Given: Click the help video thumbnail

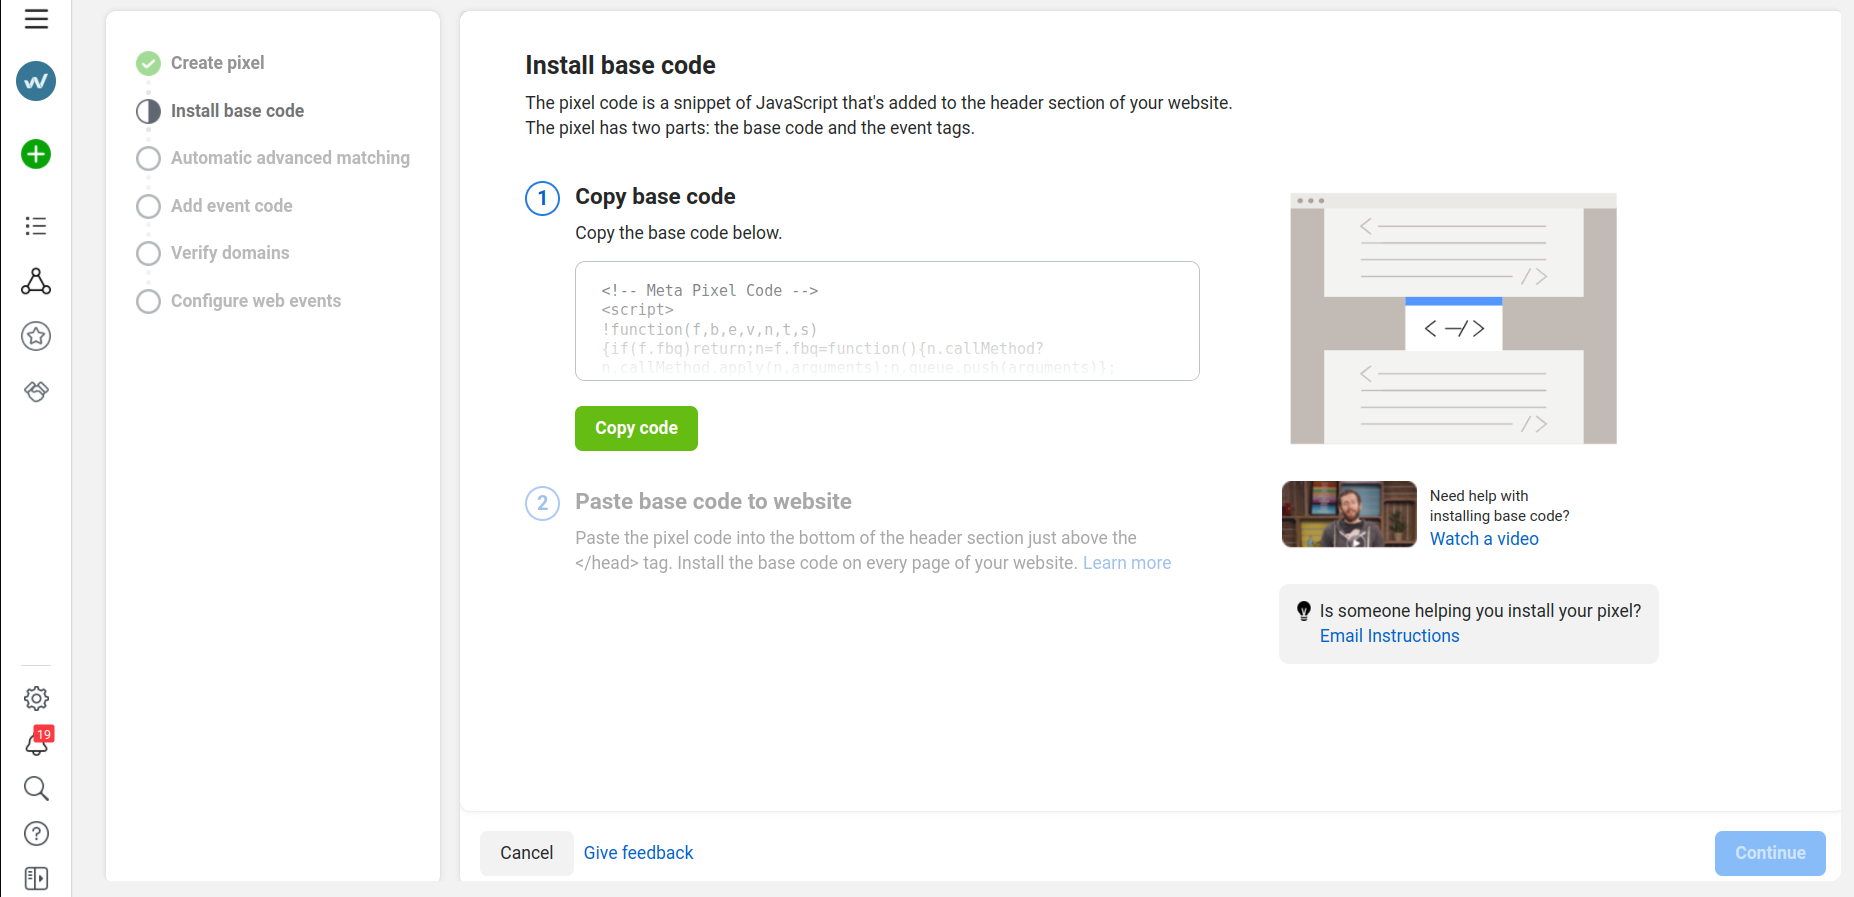Looking at the screenshot, I should [1349, 514].
